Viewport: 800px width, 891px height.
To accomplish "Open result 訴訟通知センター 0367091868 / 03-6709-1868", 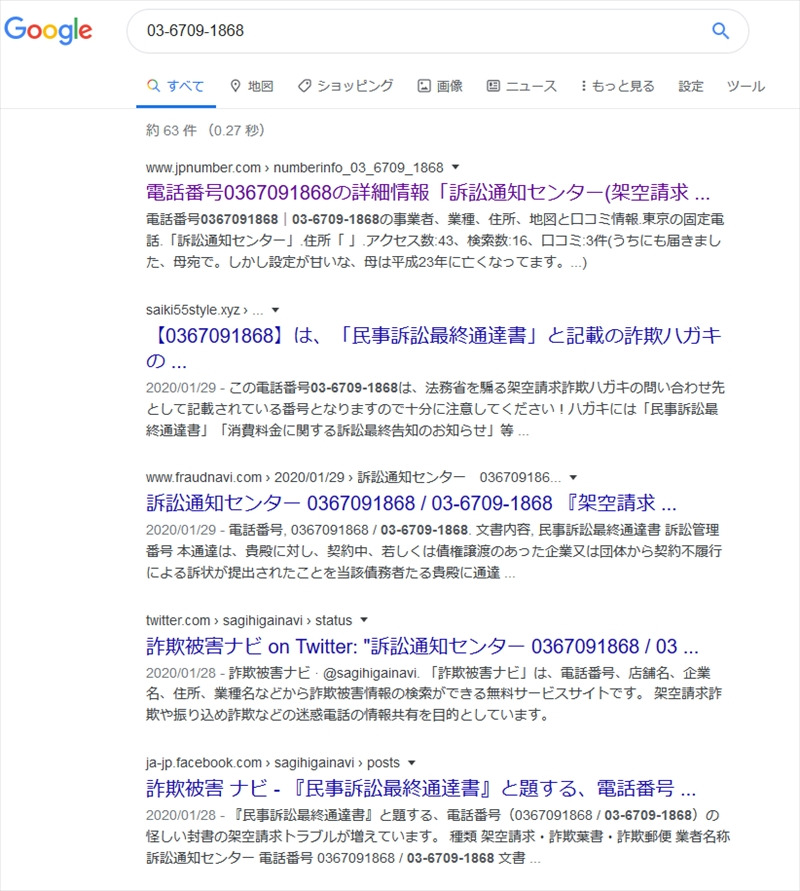I will click(x=411, y=503).
